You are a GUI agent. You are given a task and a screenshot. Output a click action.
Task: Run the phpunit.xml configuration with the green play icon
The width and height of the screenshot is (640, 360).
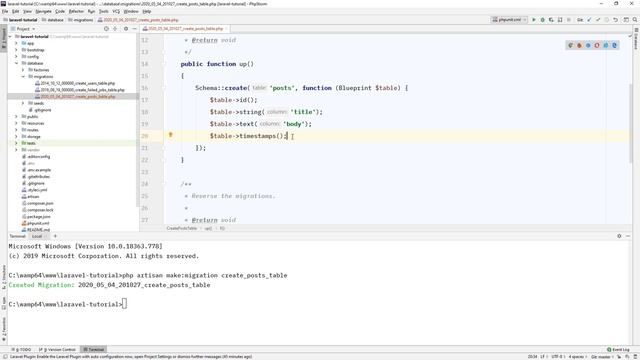(533, 20)
